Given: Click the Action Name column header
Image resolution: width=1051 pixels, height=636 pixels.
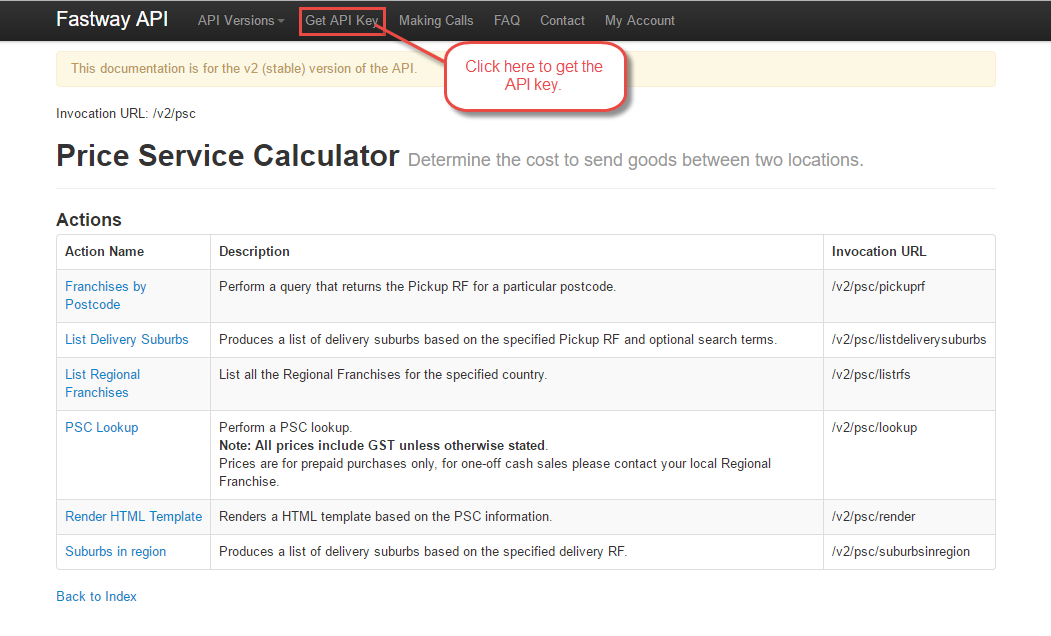Looking at the screenshot, I should point(105,251).
